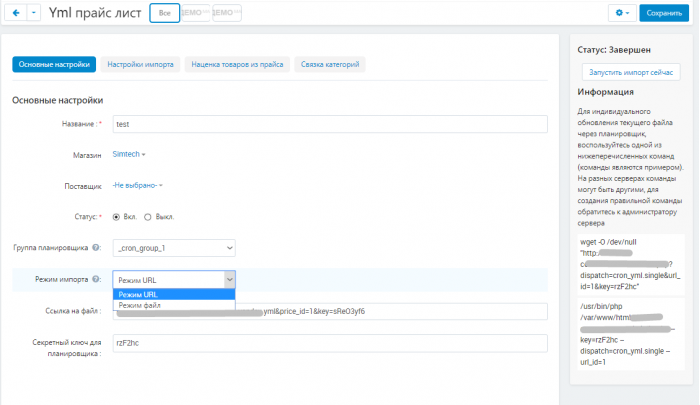Switch to Настройки импорта tab

tap(140, 64)
